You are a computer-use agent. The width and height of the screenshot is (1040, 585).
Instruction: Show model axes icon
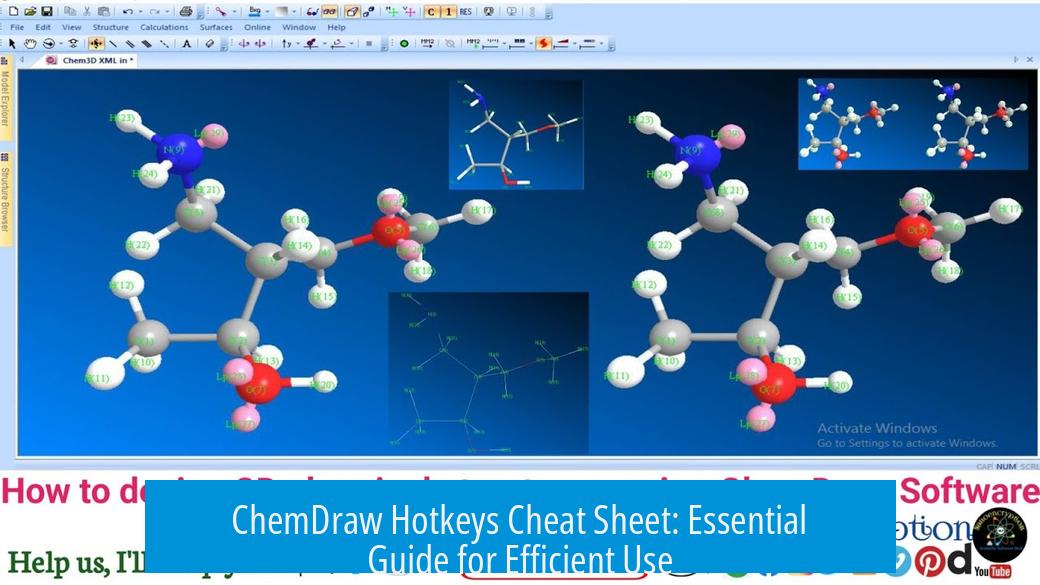point(393,11)
